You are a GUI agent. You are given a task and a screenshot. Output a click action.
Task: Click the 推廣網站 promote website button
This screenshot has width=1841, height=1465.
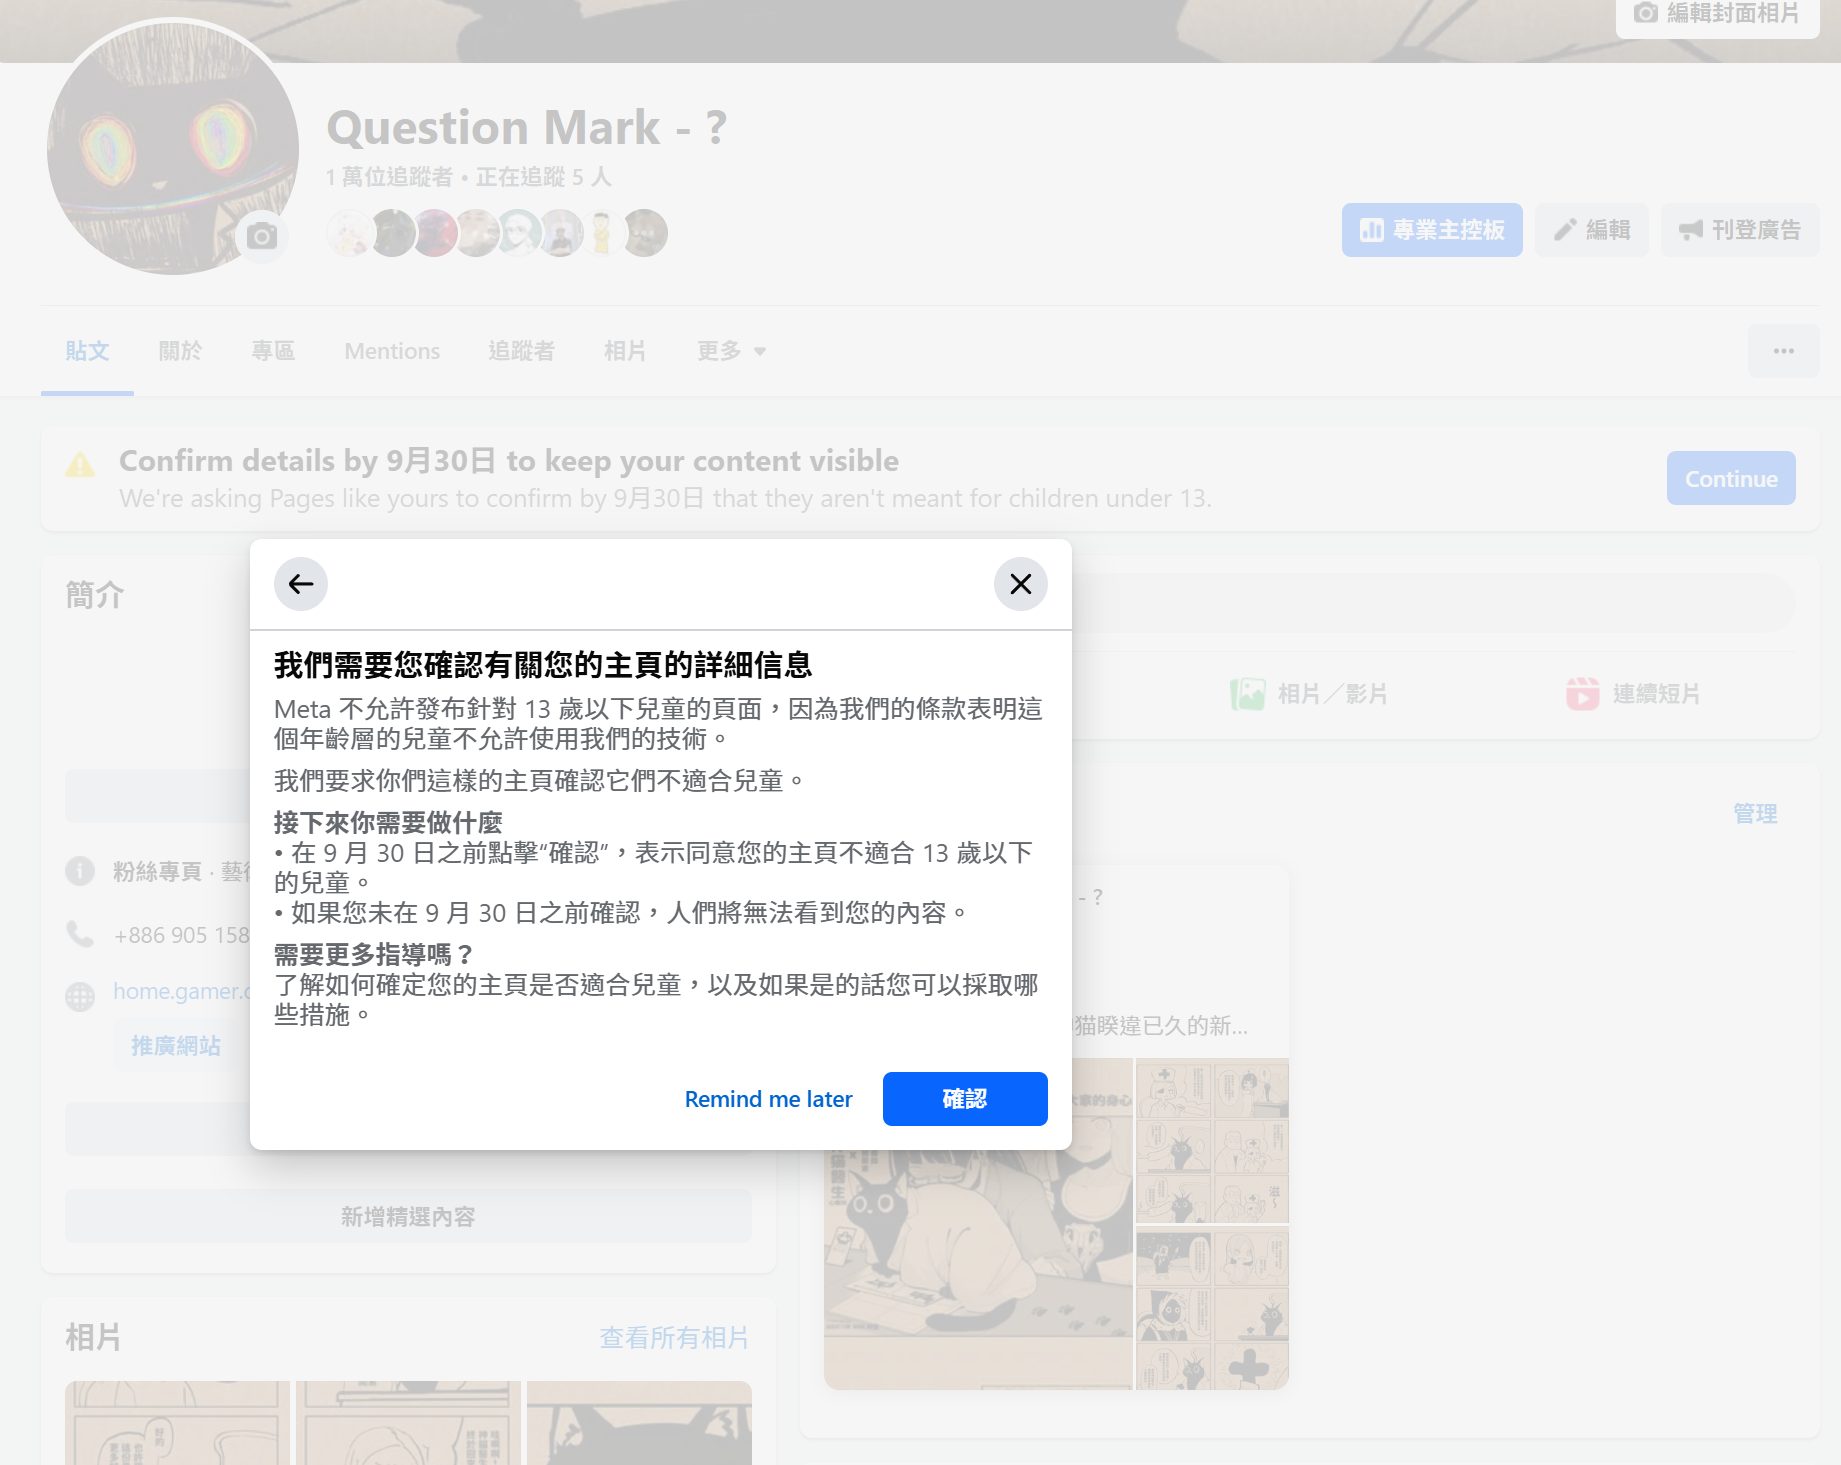pyautogui.click(x=176, y=1046)
